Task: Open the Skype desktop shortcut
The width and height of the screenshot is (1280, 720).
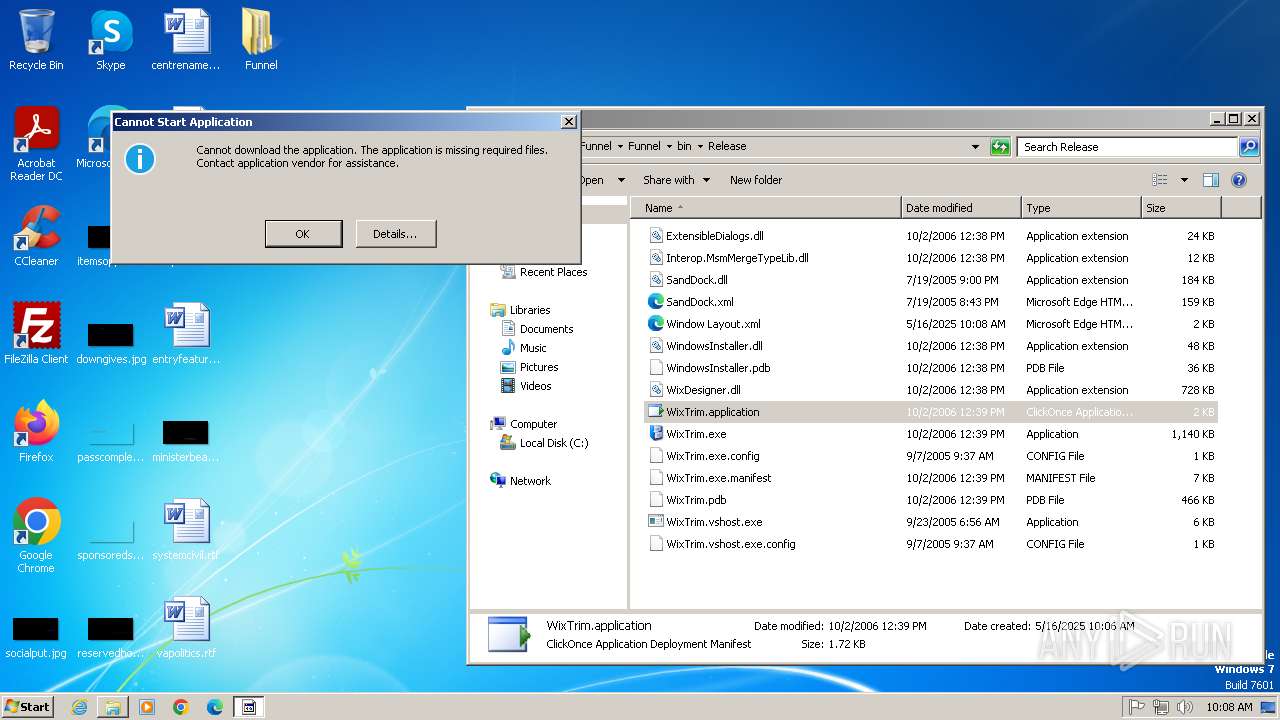Action: 110,40
